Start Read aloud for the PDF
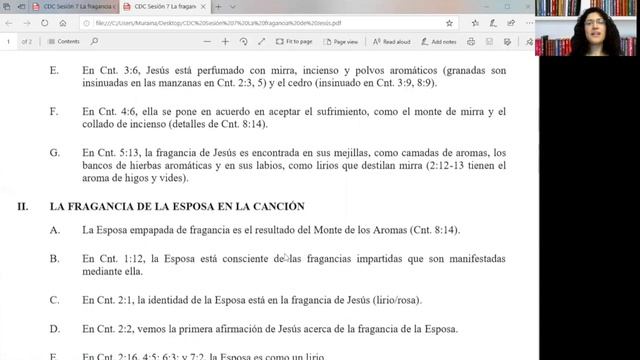The height and width of the screenshot is (360, 640). (391, 42)
